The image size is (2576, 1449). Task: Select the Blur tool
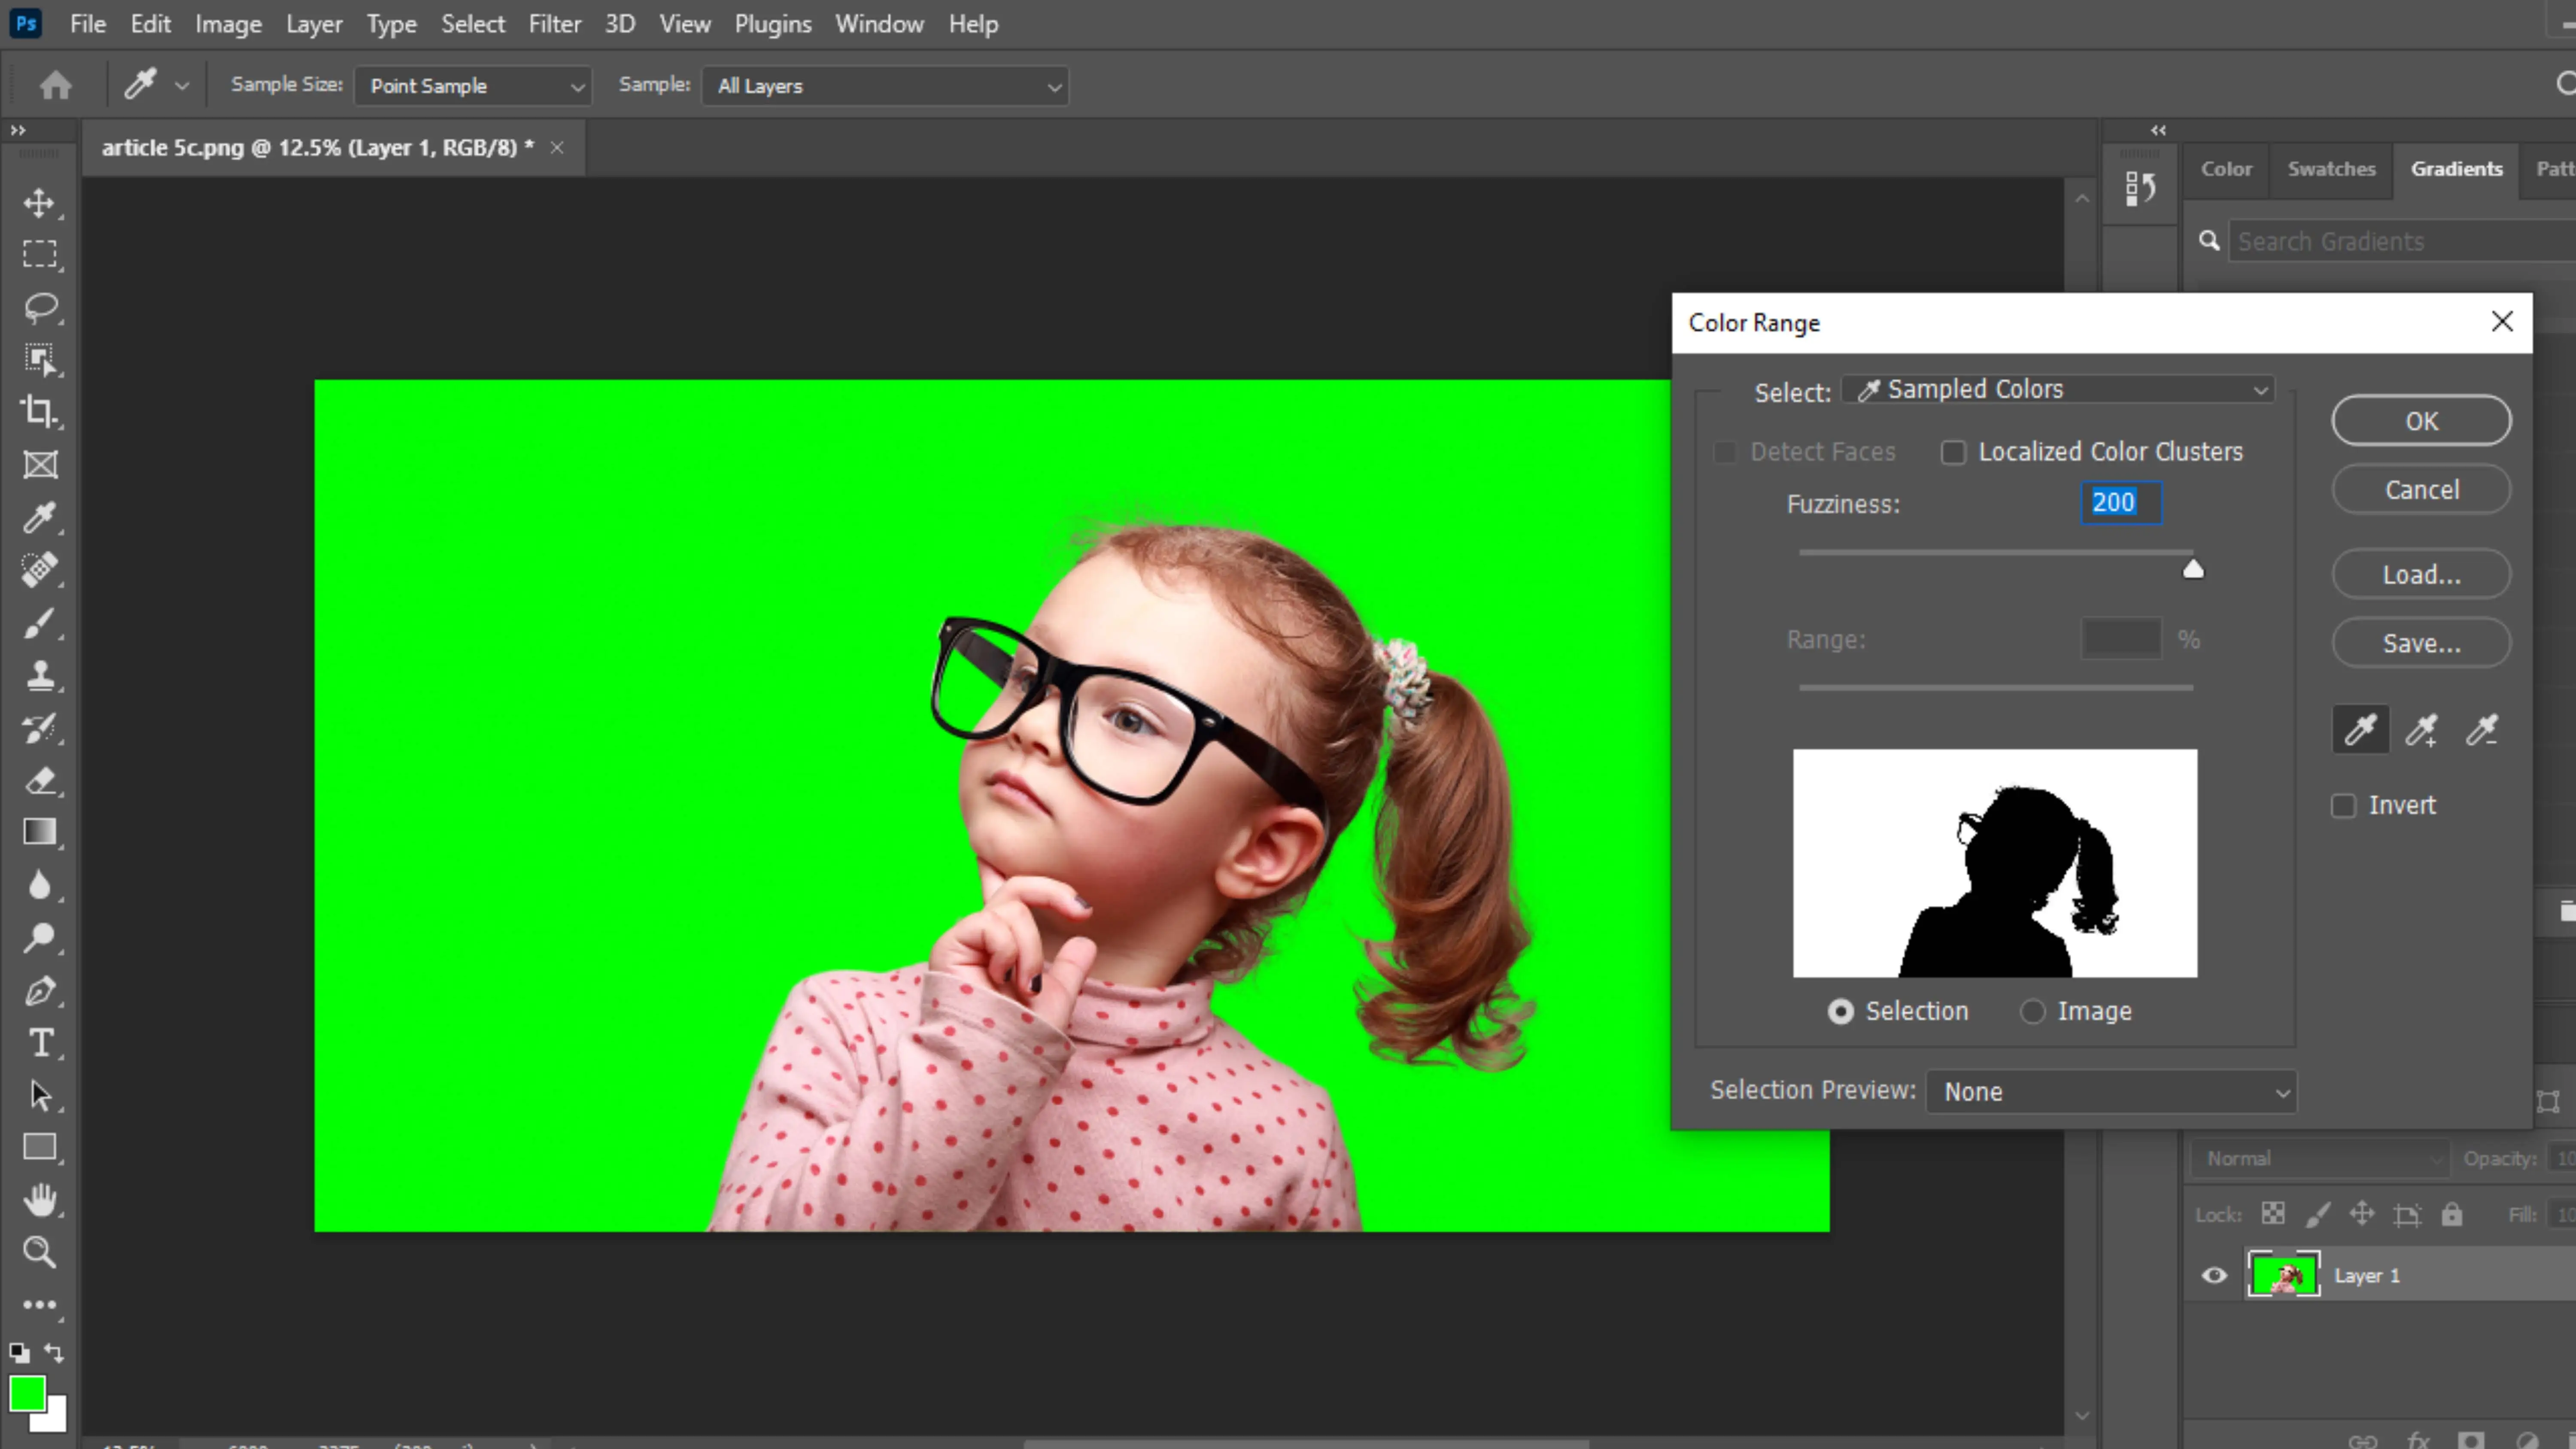coord(40,885)
